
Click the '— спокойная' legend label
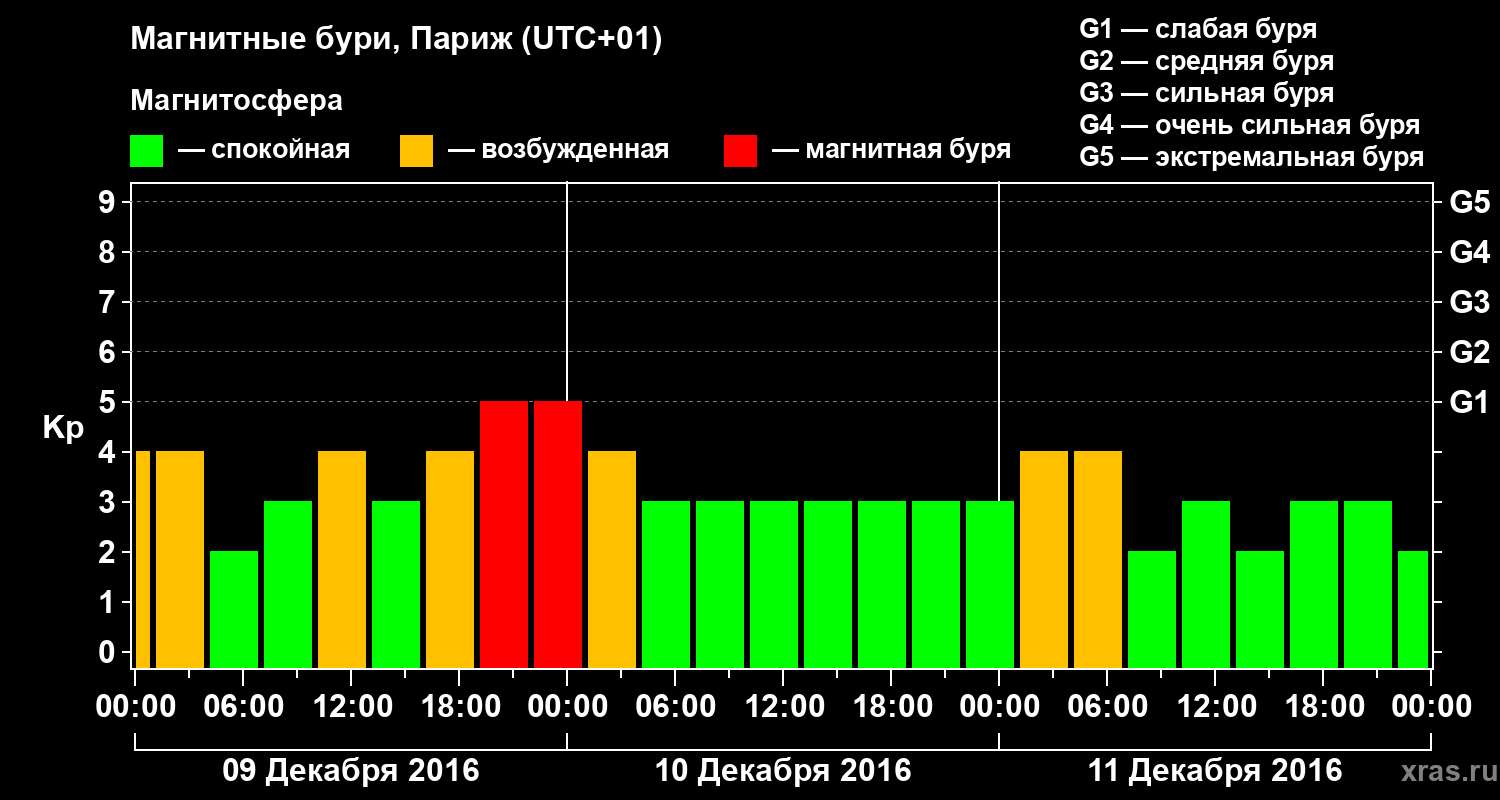(264, 151)
